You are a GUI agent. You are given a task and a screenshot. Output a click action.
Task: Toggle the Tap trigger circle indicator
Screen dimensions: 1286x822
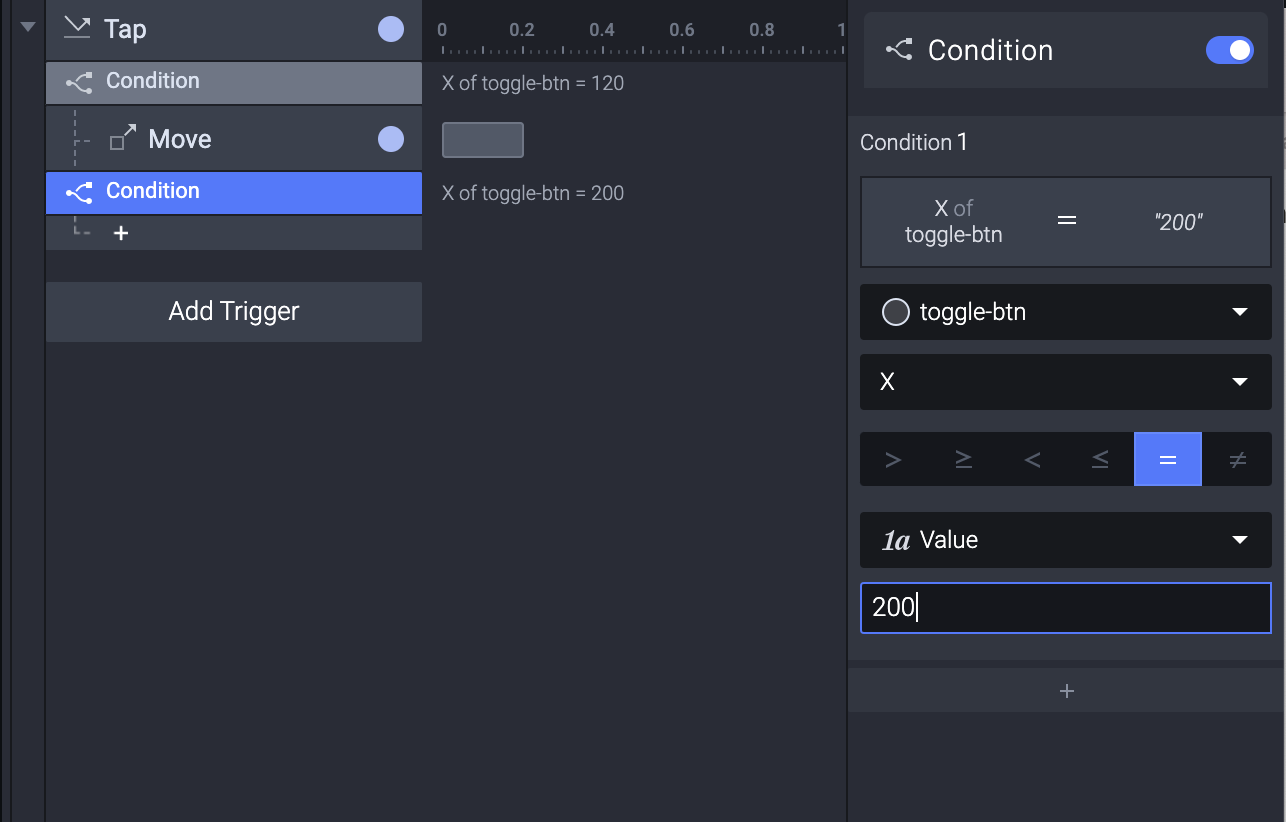click(391, 29)
